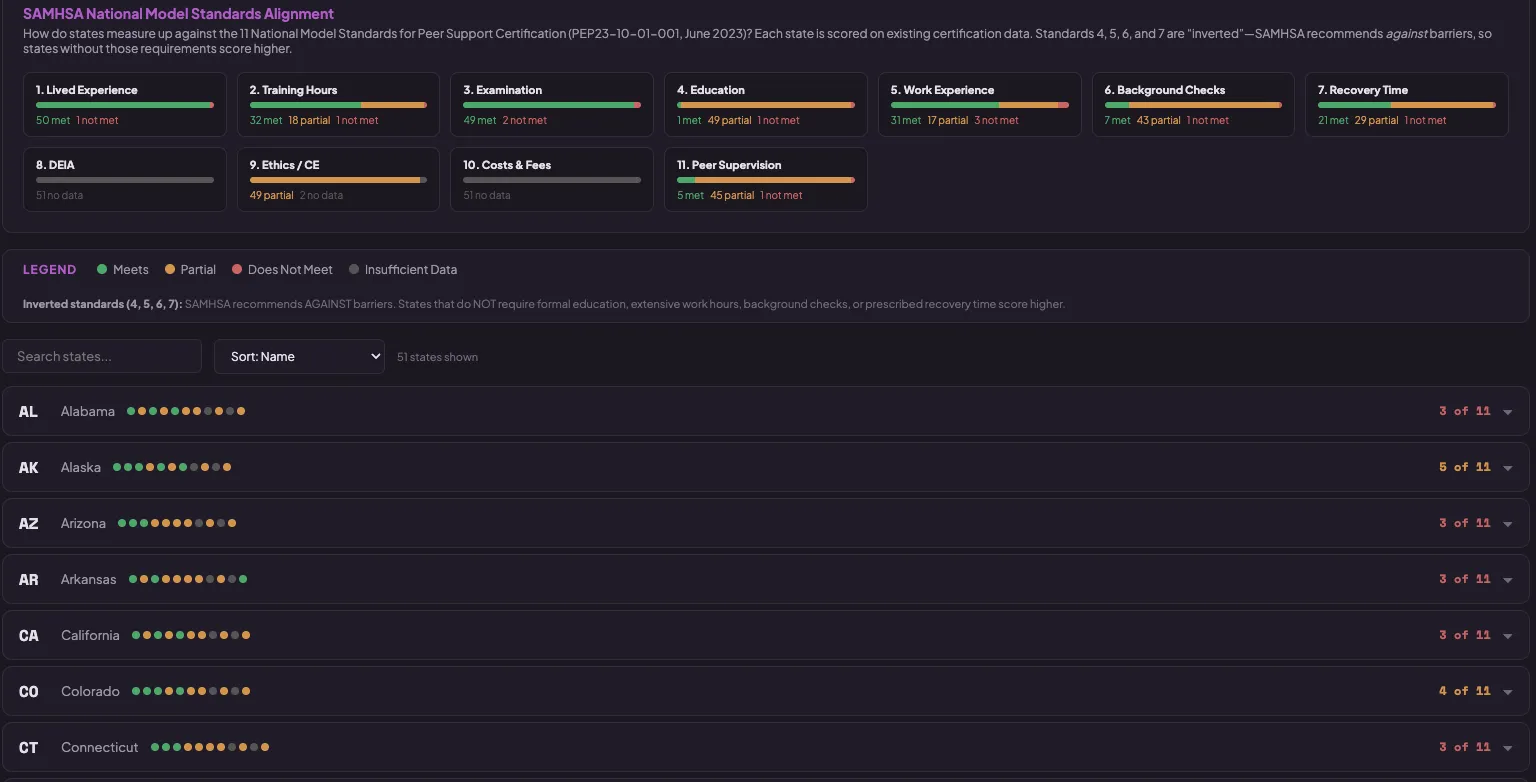1536x782 pixels.
Task: Select the 4. Education card
Action: [765, 104]
